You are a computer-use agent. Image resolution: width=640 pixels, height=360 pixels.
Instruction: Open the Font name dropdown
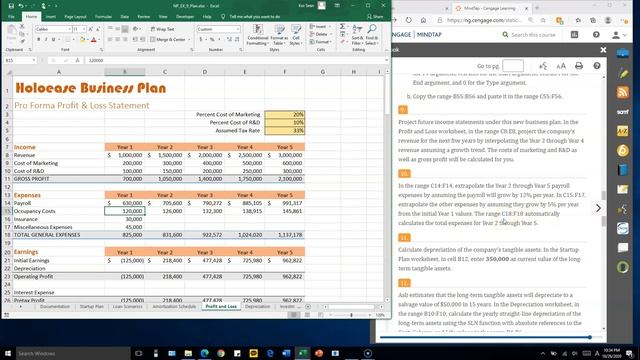[x=69, y=29]
